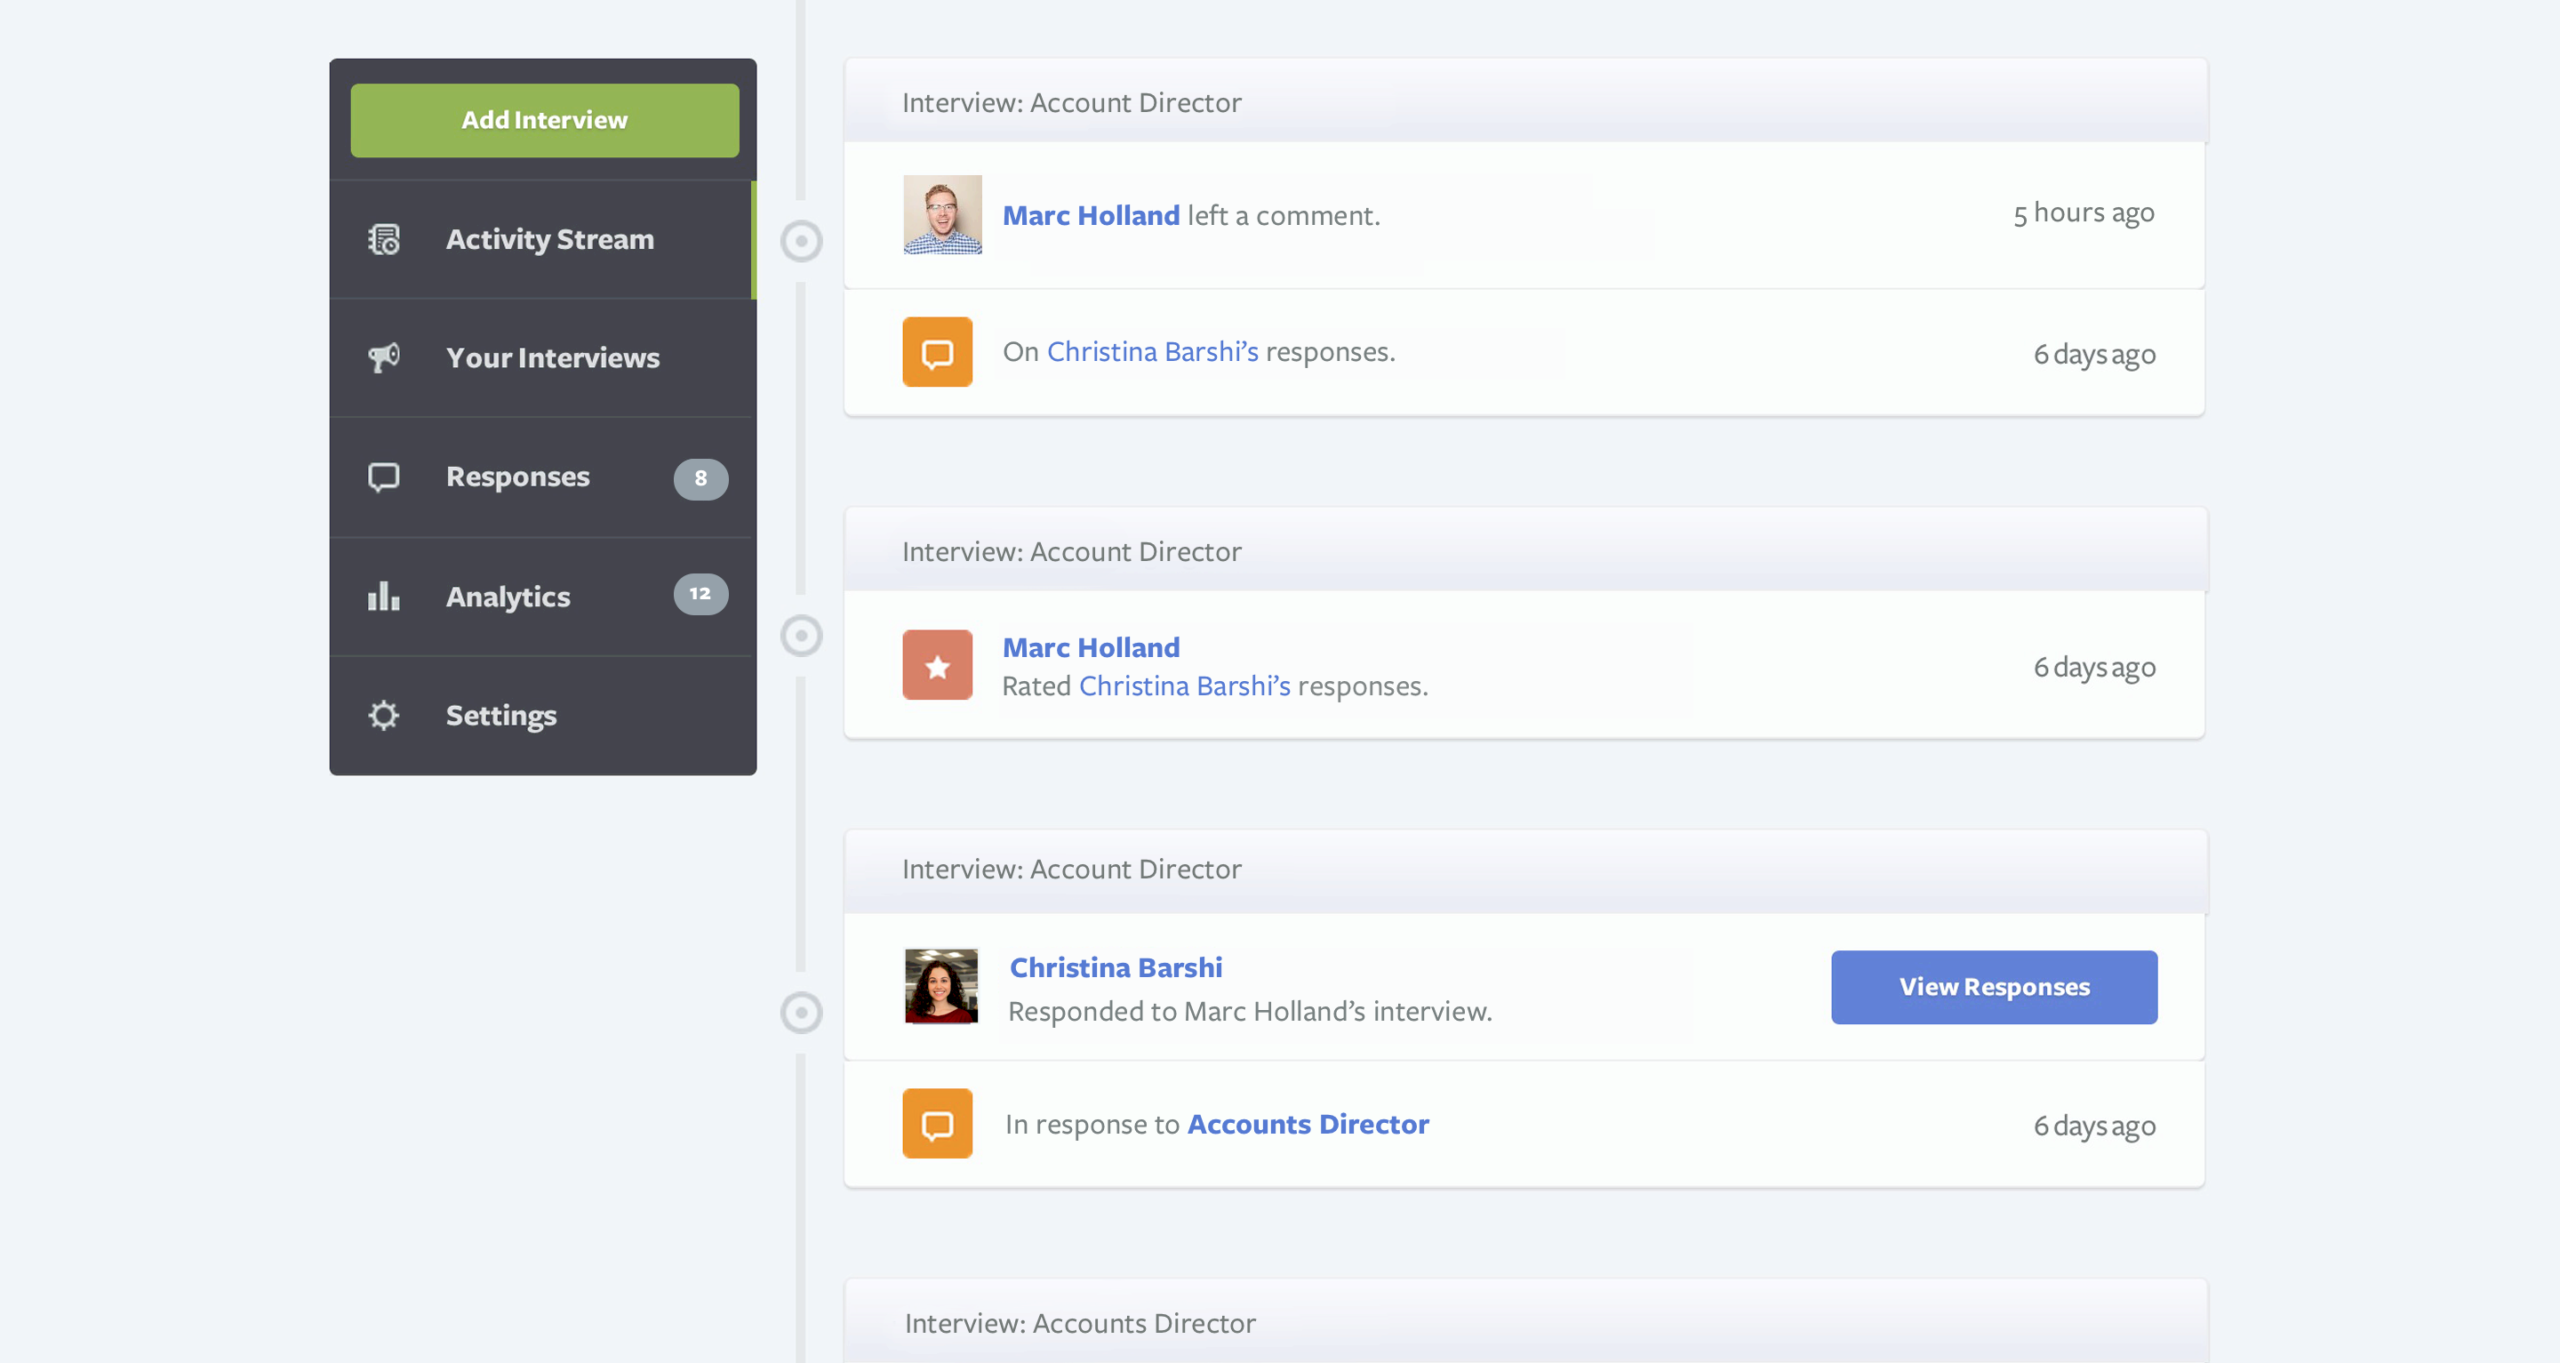Open Christina Barshi profile name link
This screenshot has height=1363, width=2560.
click(1115, 968)
